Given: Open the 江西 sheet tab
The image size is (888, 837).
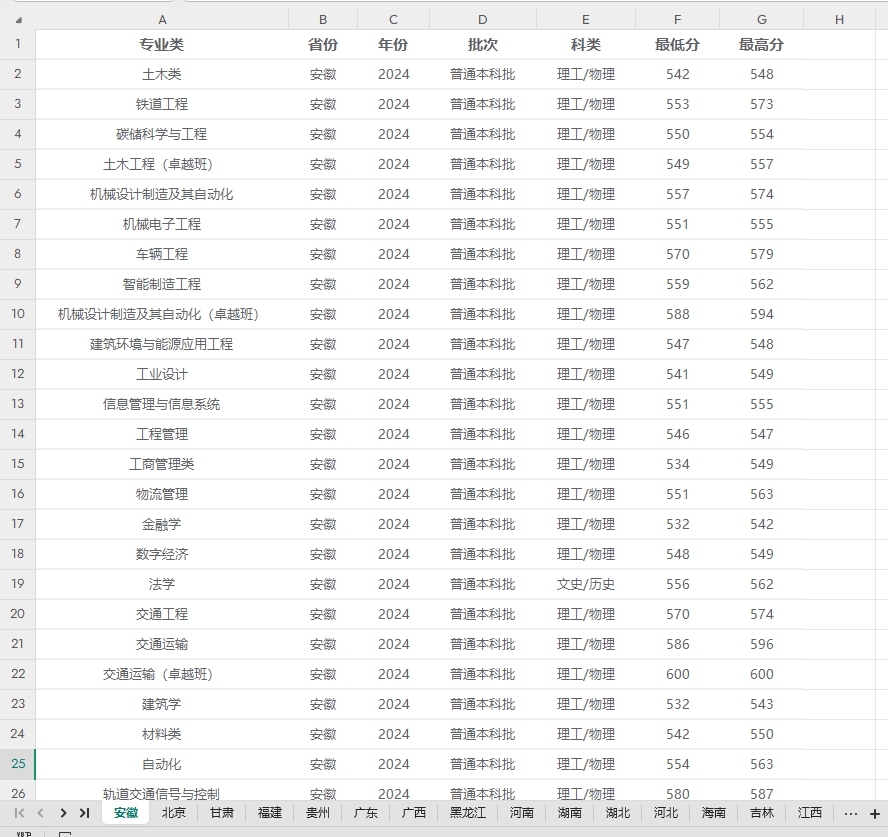Looking at the screenshot, I should pos(810,813).
